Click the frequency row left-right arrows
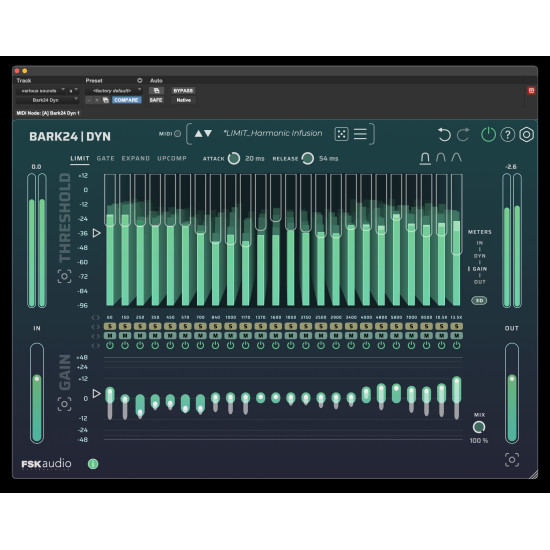The image size is (550, 550). [x=96, y=318]
